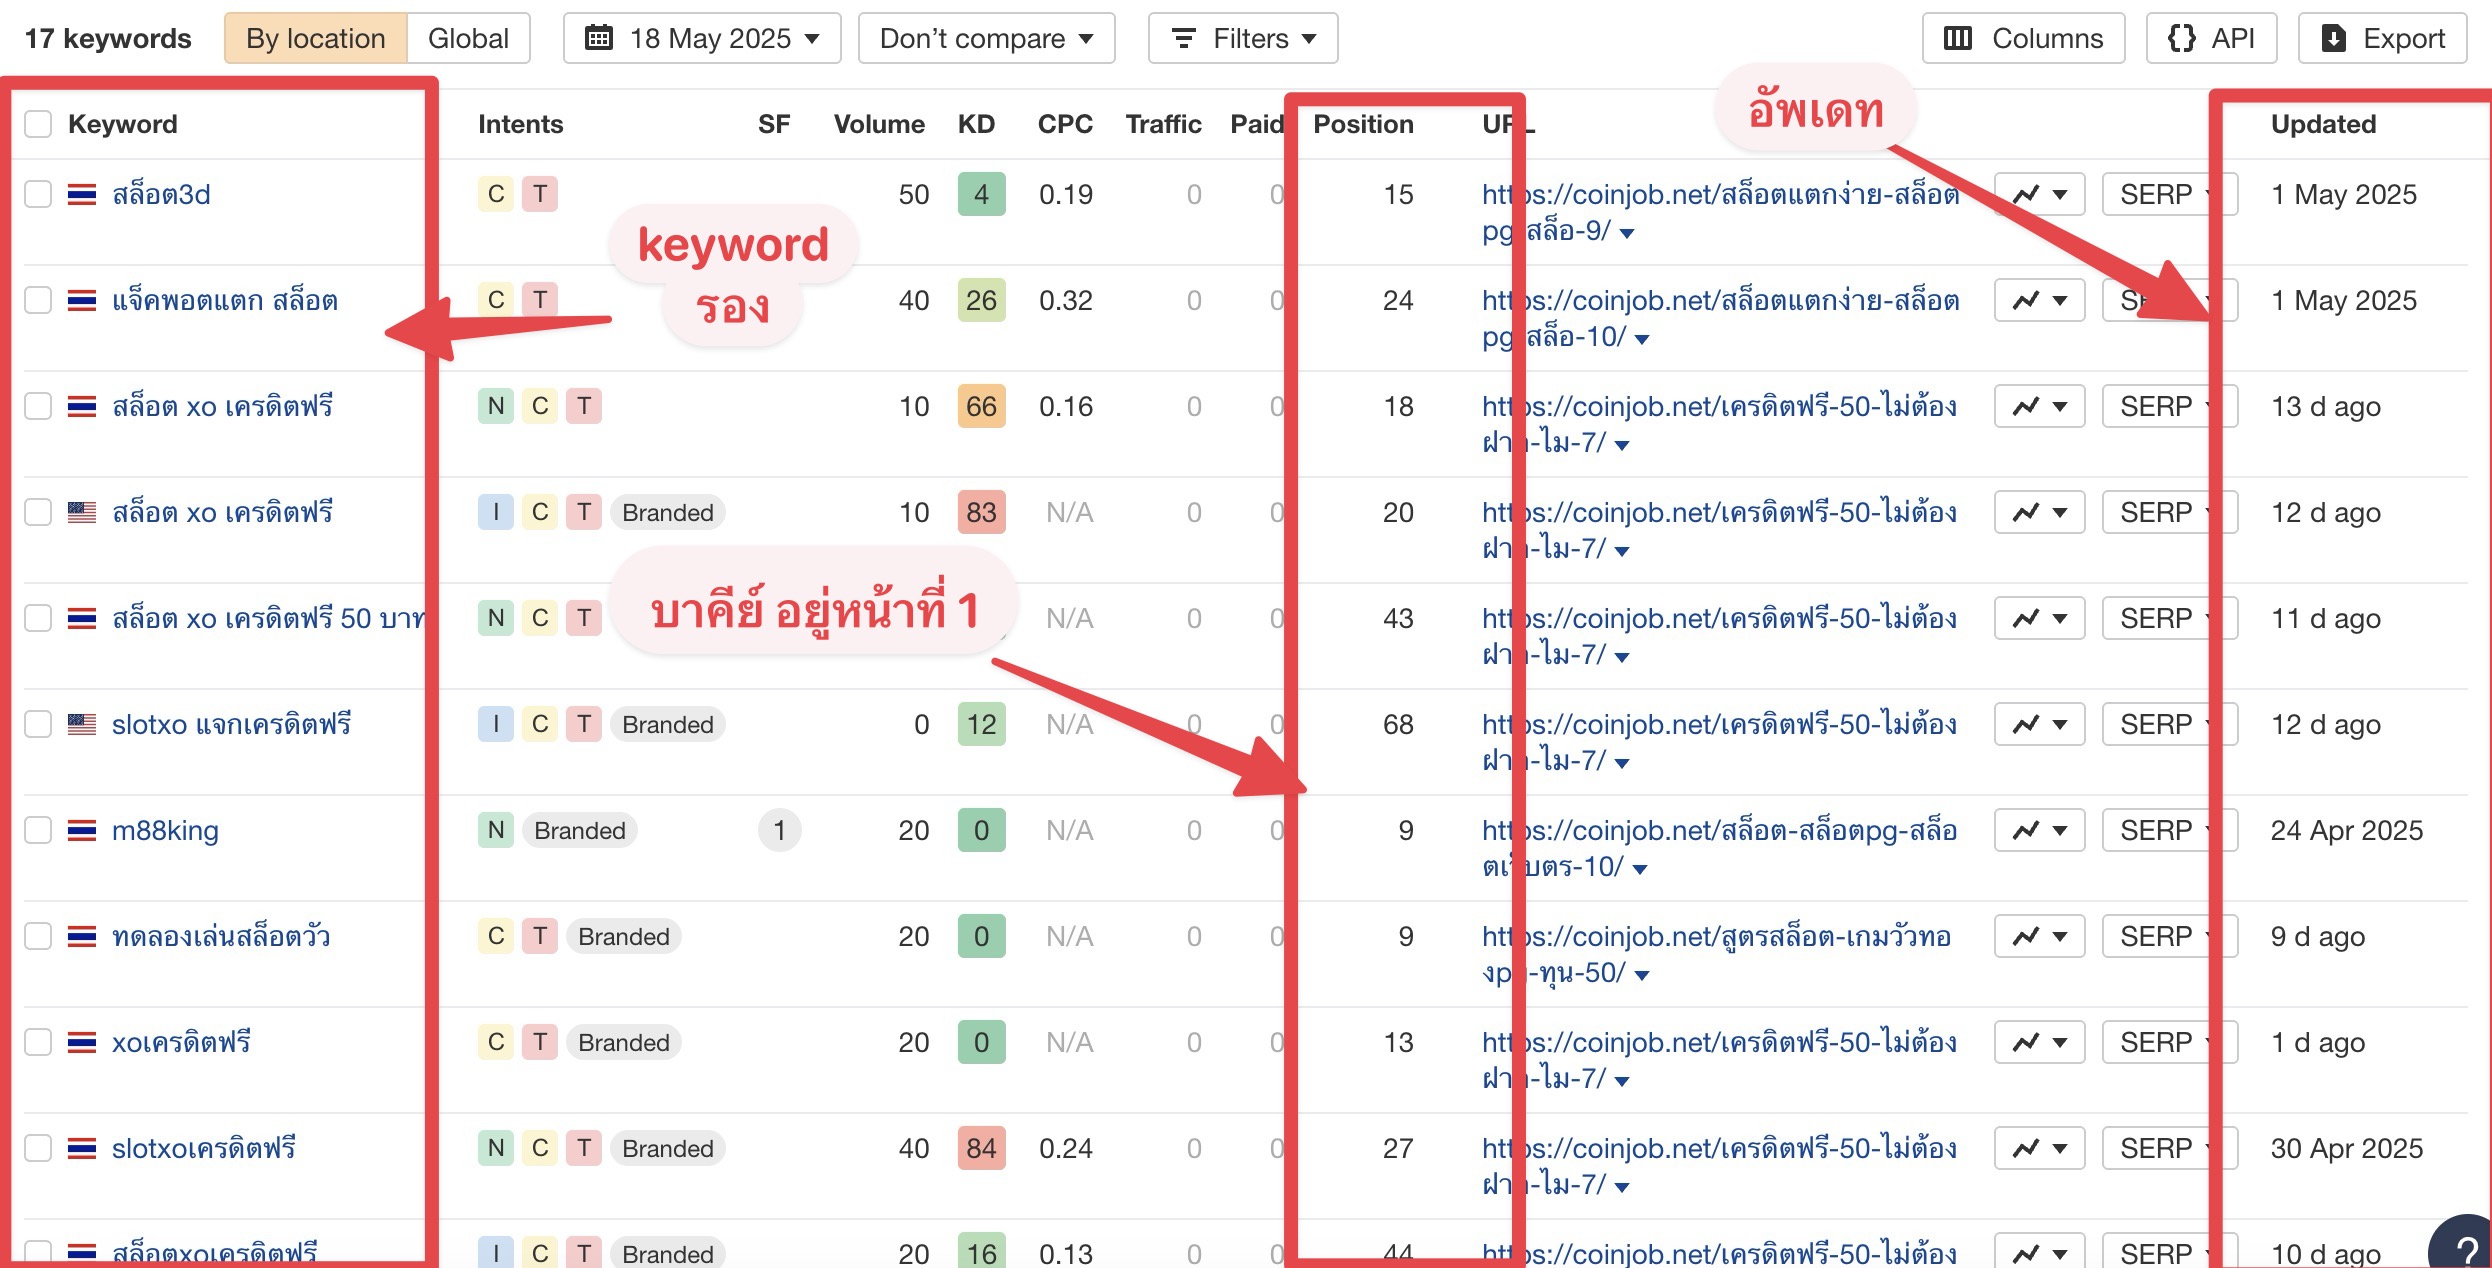
Task: Select the By location tab
Action: coord(315,38)
